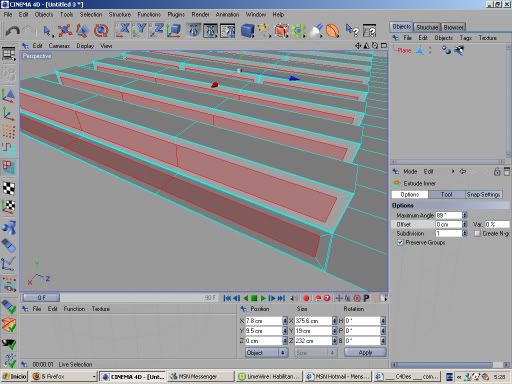512x384 pixels.
Task: Add a Light object from toolbar
Action: (x=316, y=31)
